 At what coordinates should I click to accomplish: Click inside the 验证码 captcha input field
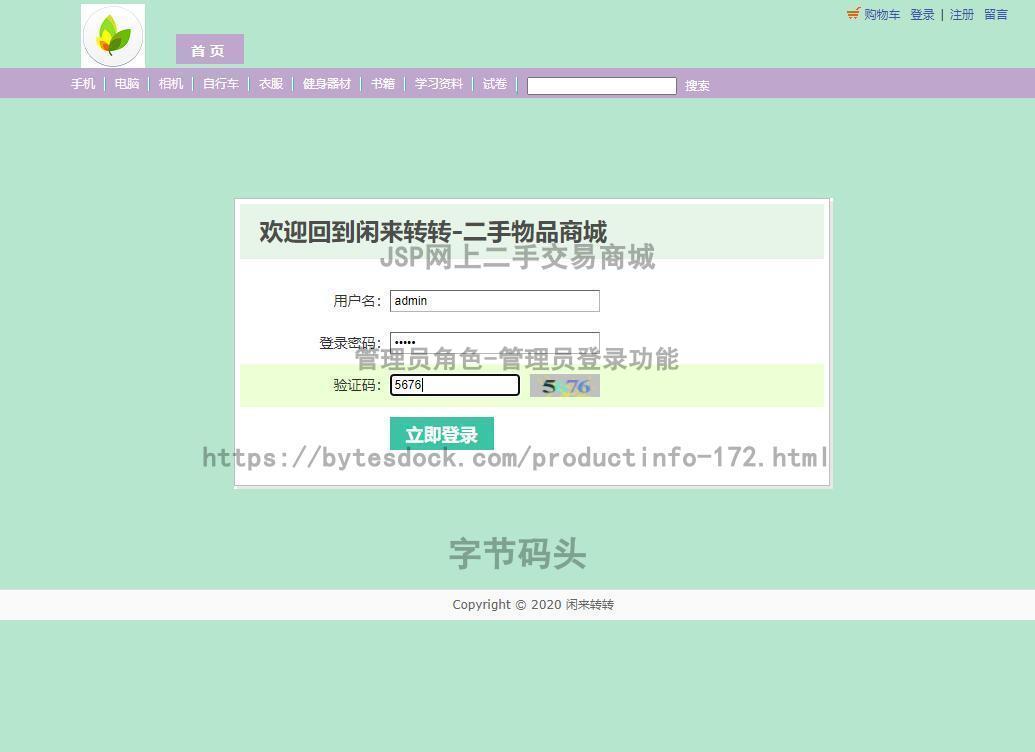pos(454,385)
